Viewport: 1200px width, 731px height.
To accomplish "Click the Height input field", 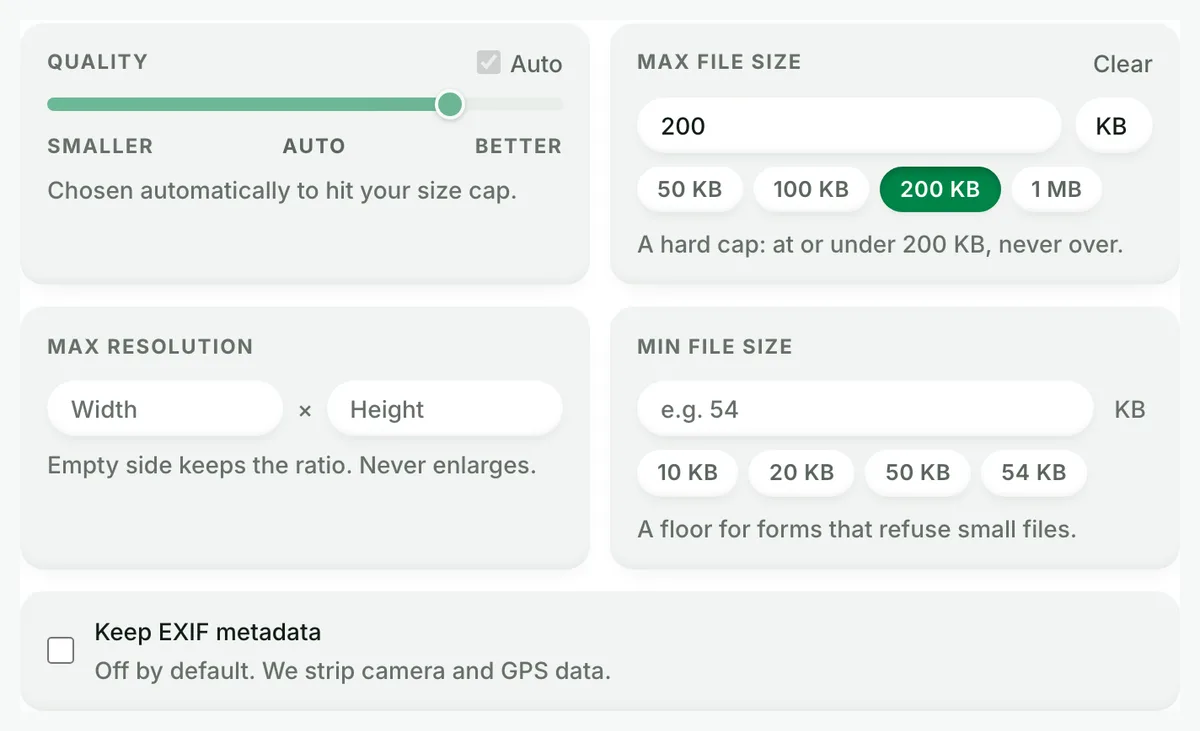I will tap(445, 409).
